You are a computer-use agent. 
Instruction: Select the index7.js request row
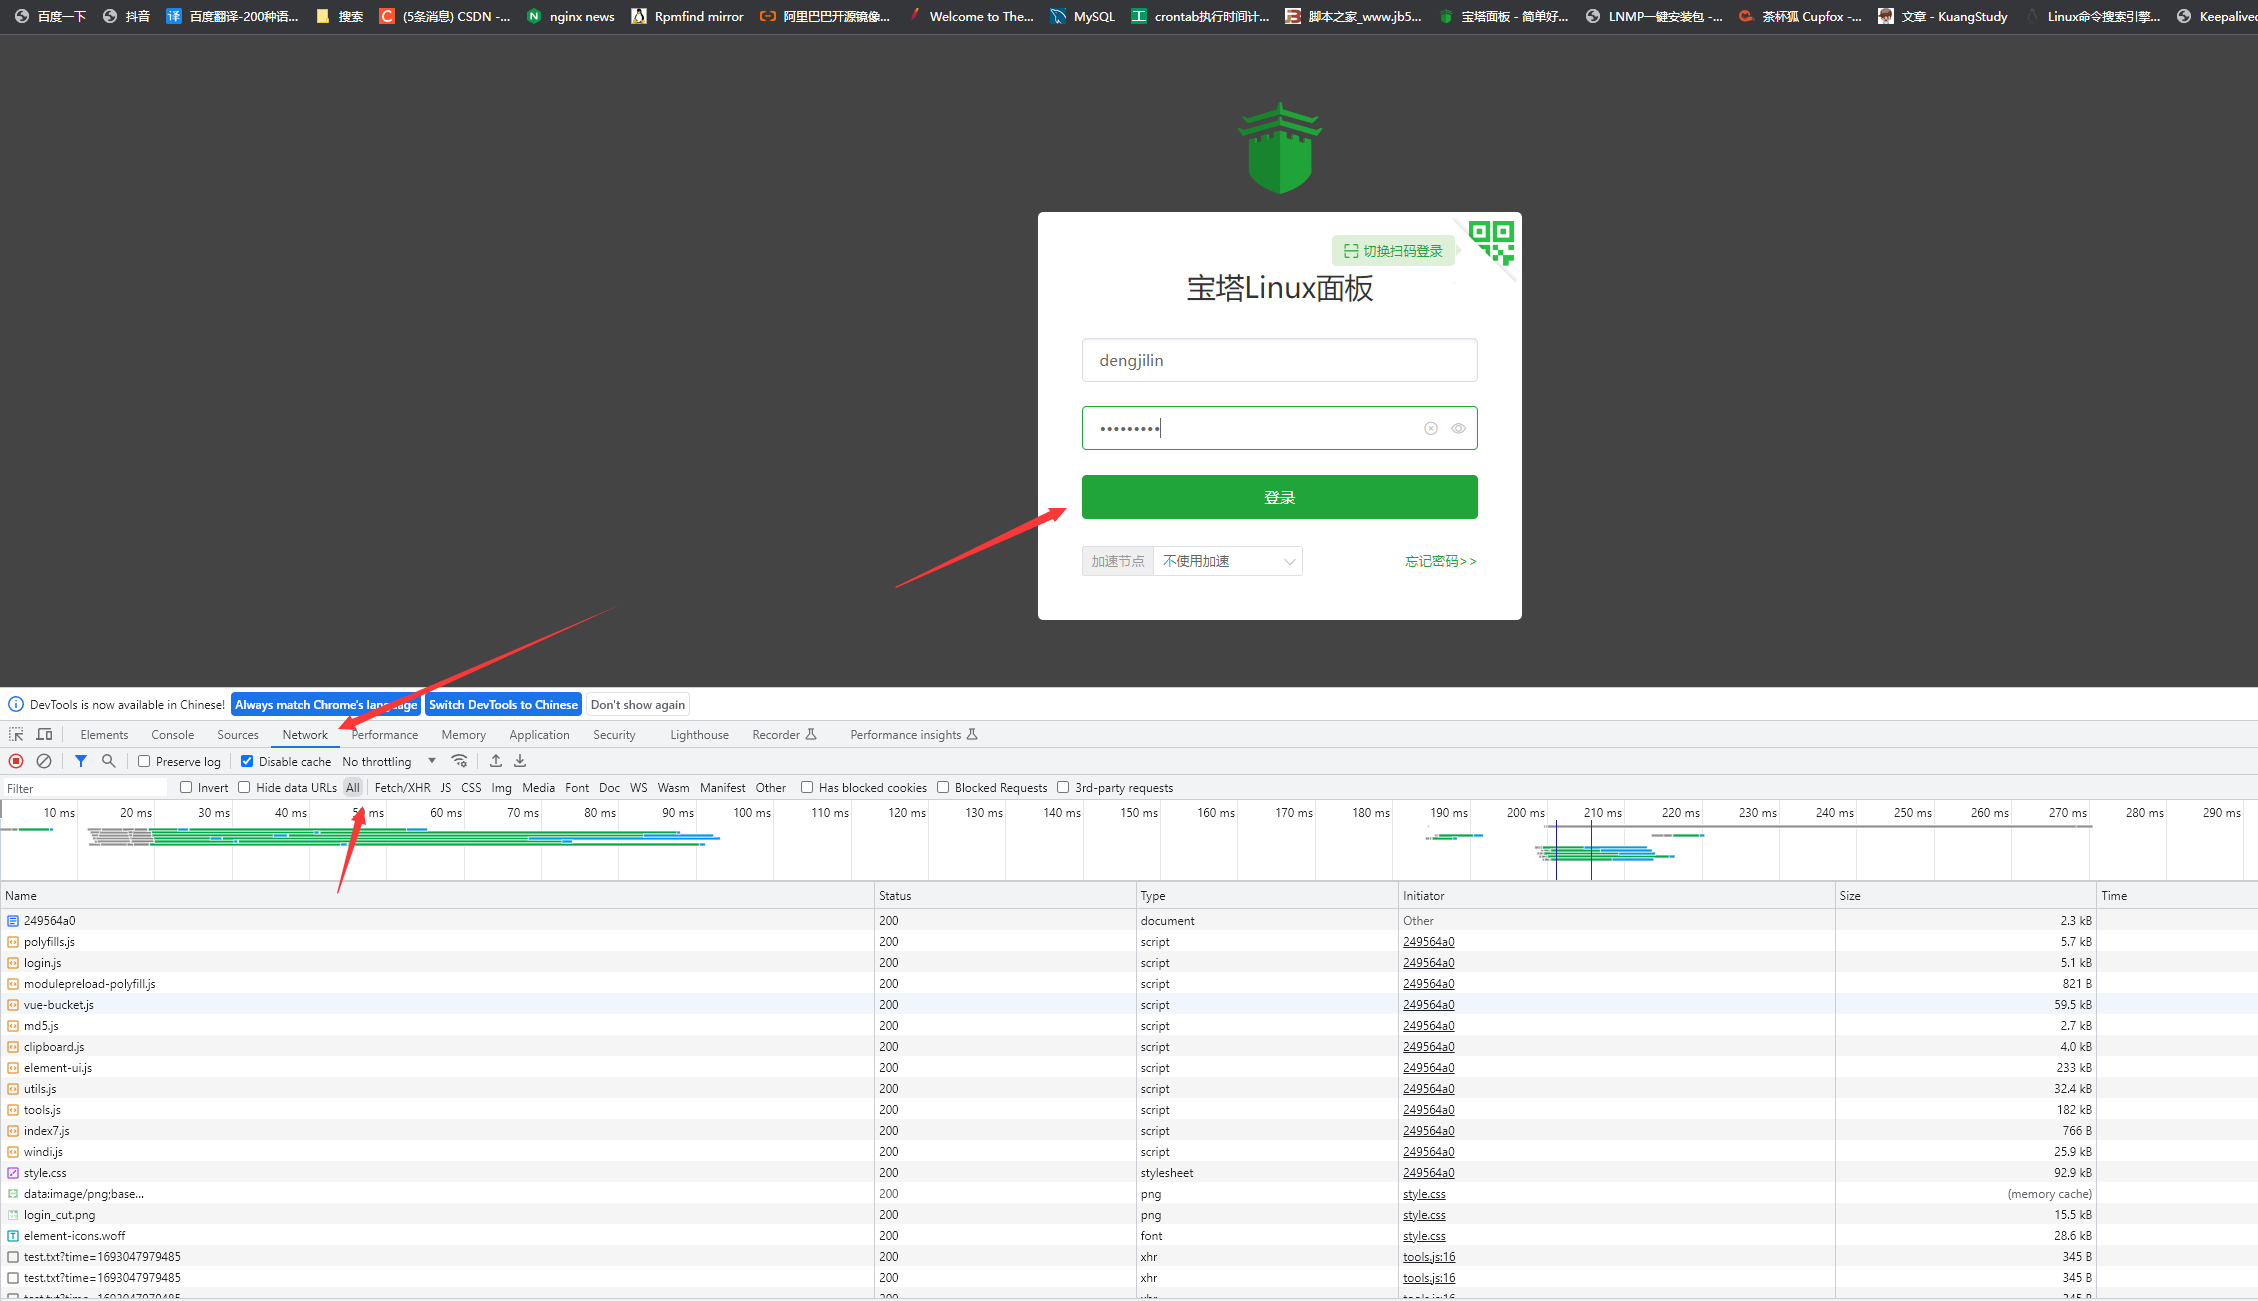coord(1128,1131)
